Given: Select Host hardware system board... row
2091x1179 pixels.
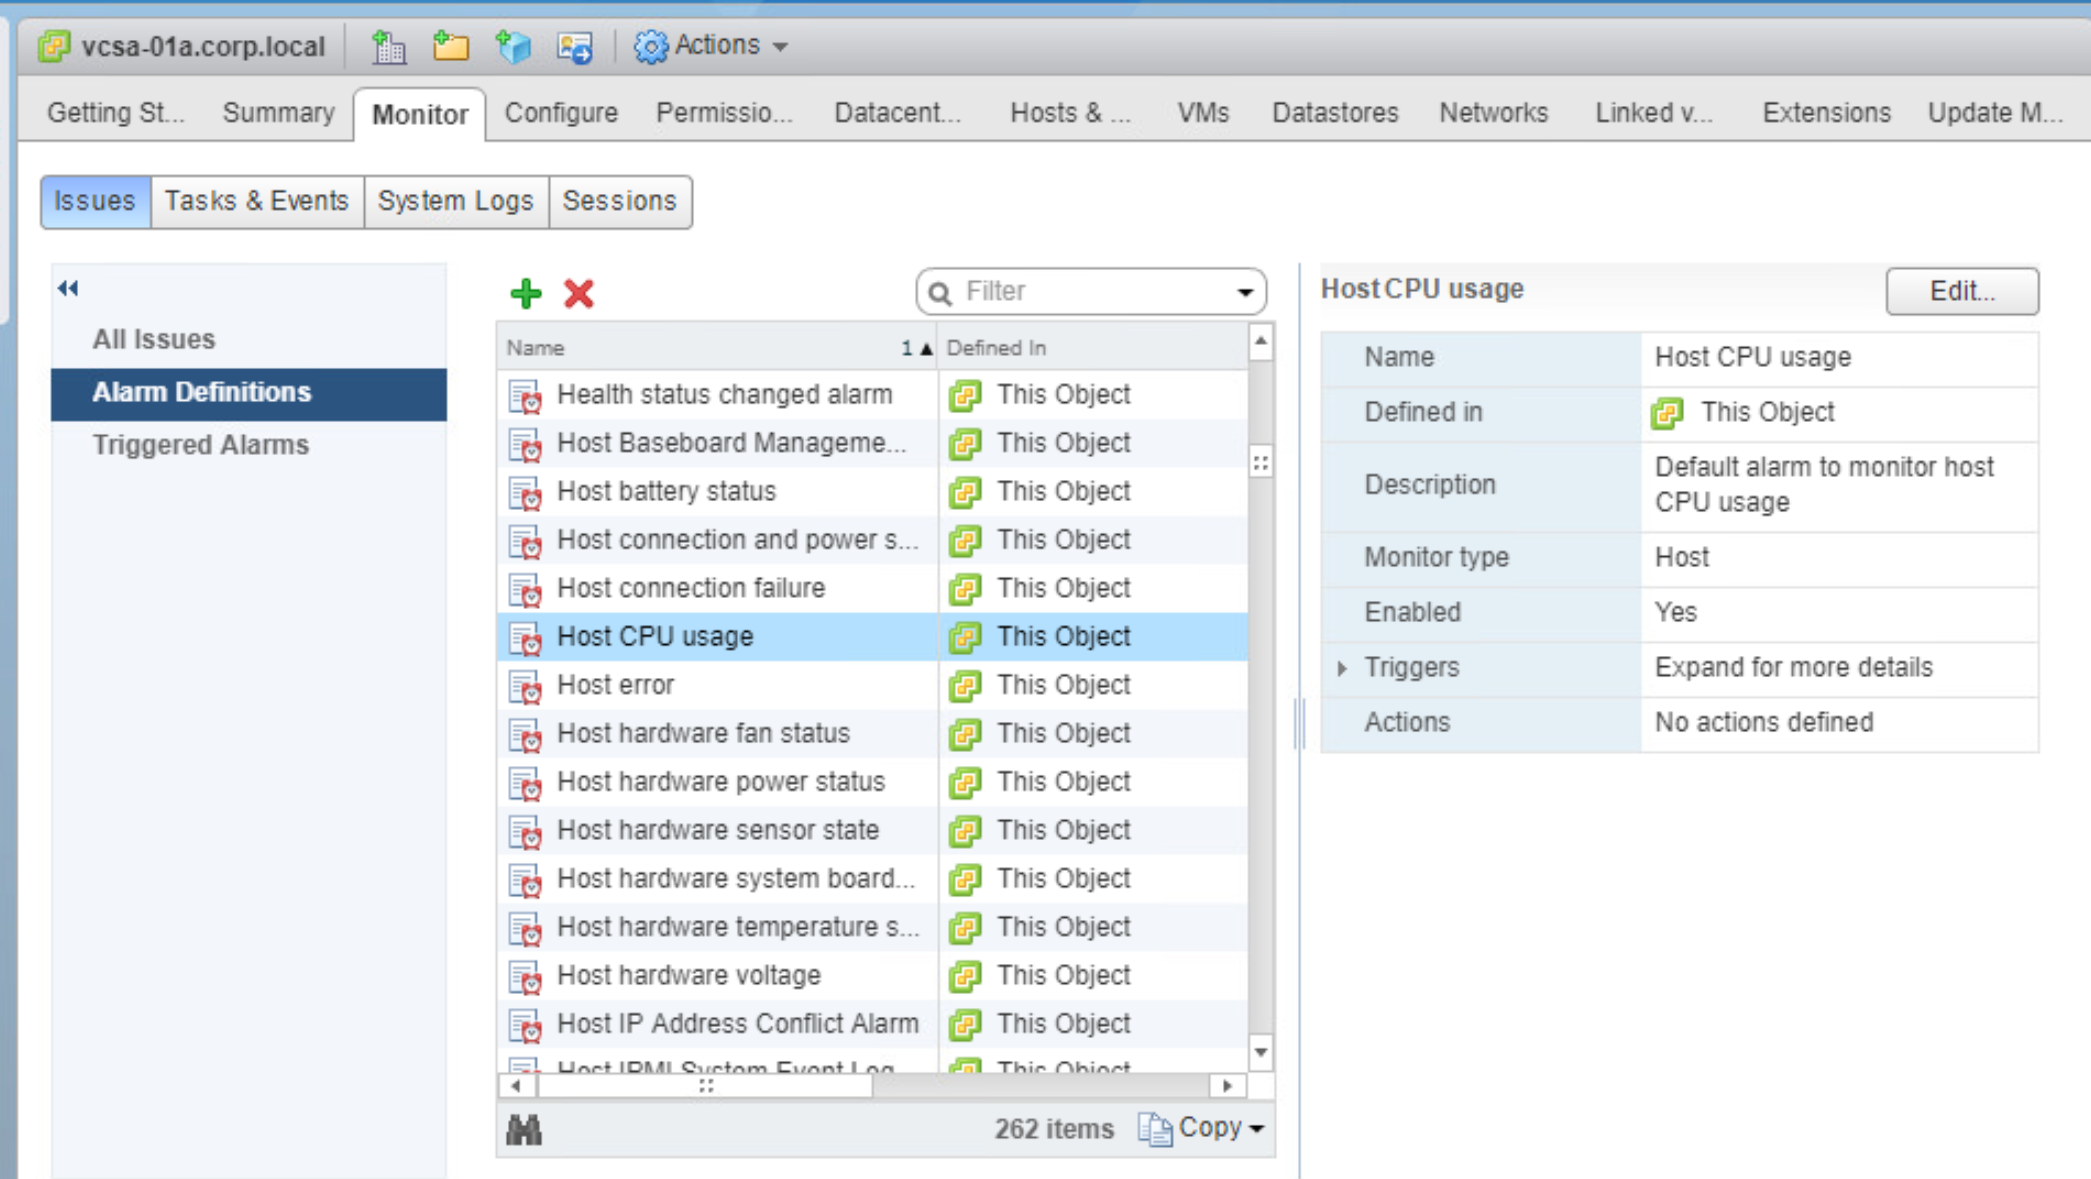Looking at the screenshot, I should (x=872, y=879).
